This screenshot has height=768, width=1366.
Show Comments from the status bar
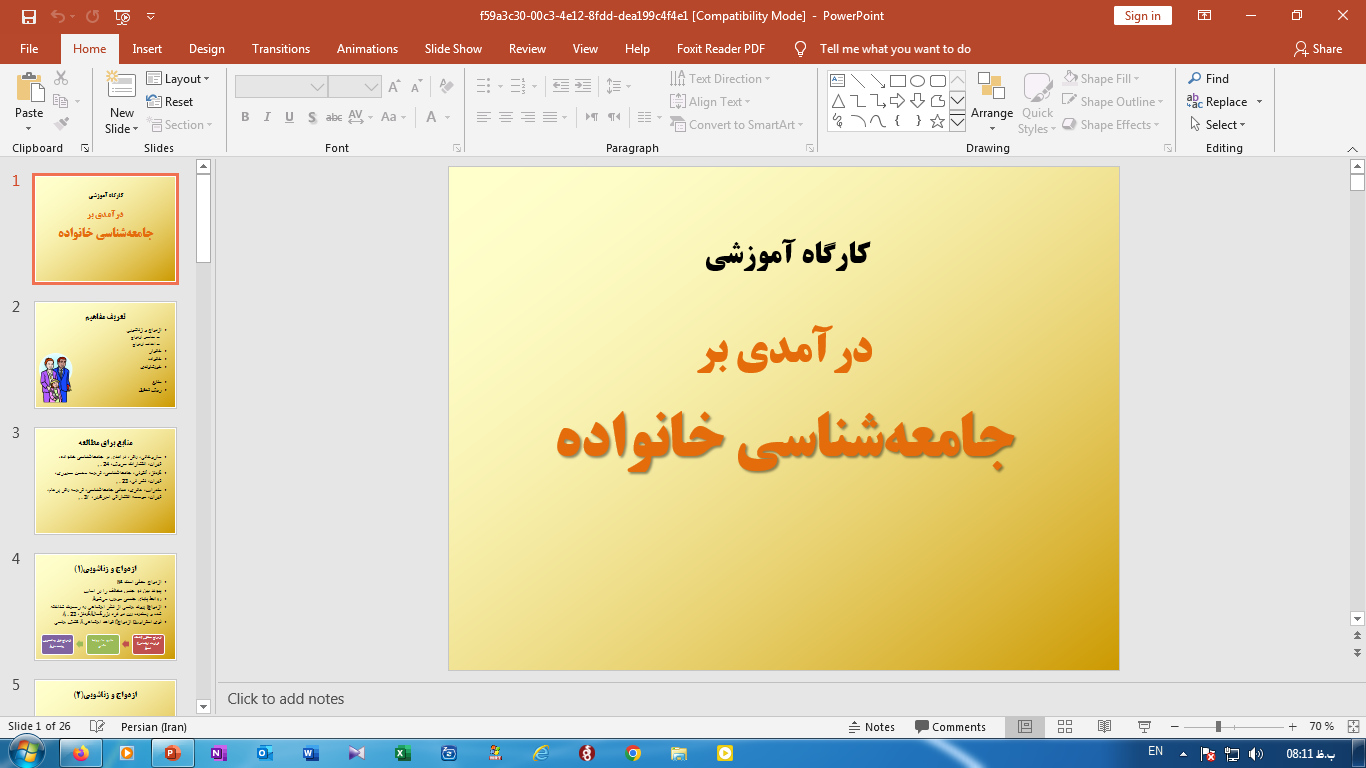tap(951, 727)
